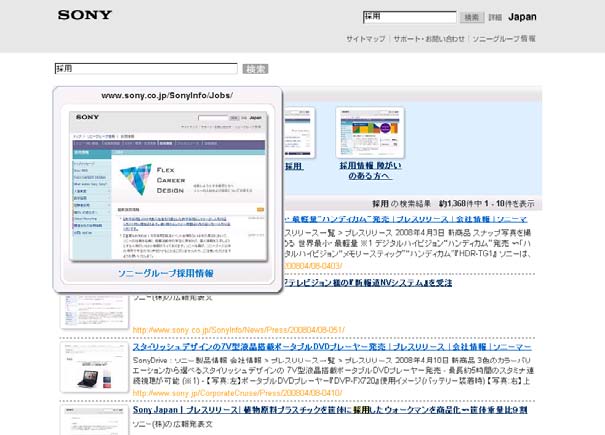The width and height of the screenshot is (605, 435).
Task: Open the サポート・お問い合わせ link
Action: tap(429, 39)
